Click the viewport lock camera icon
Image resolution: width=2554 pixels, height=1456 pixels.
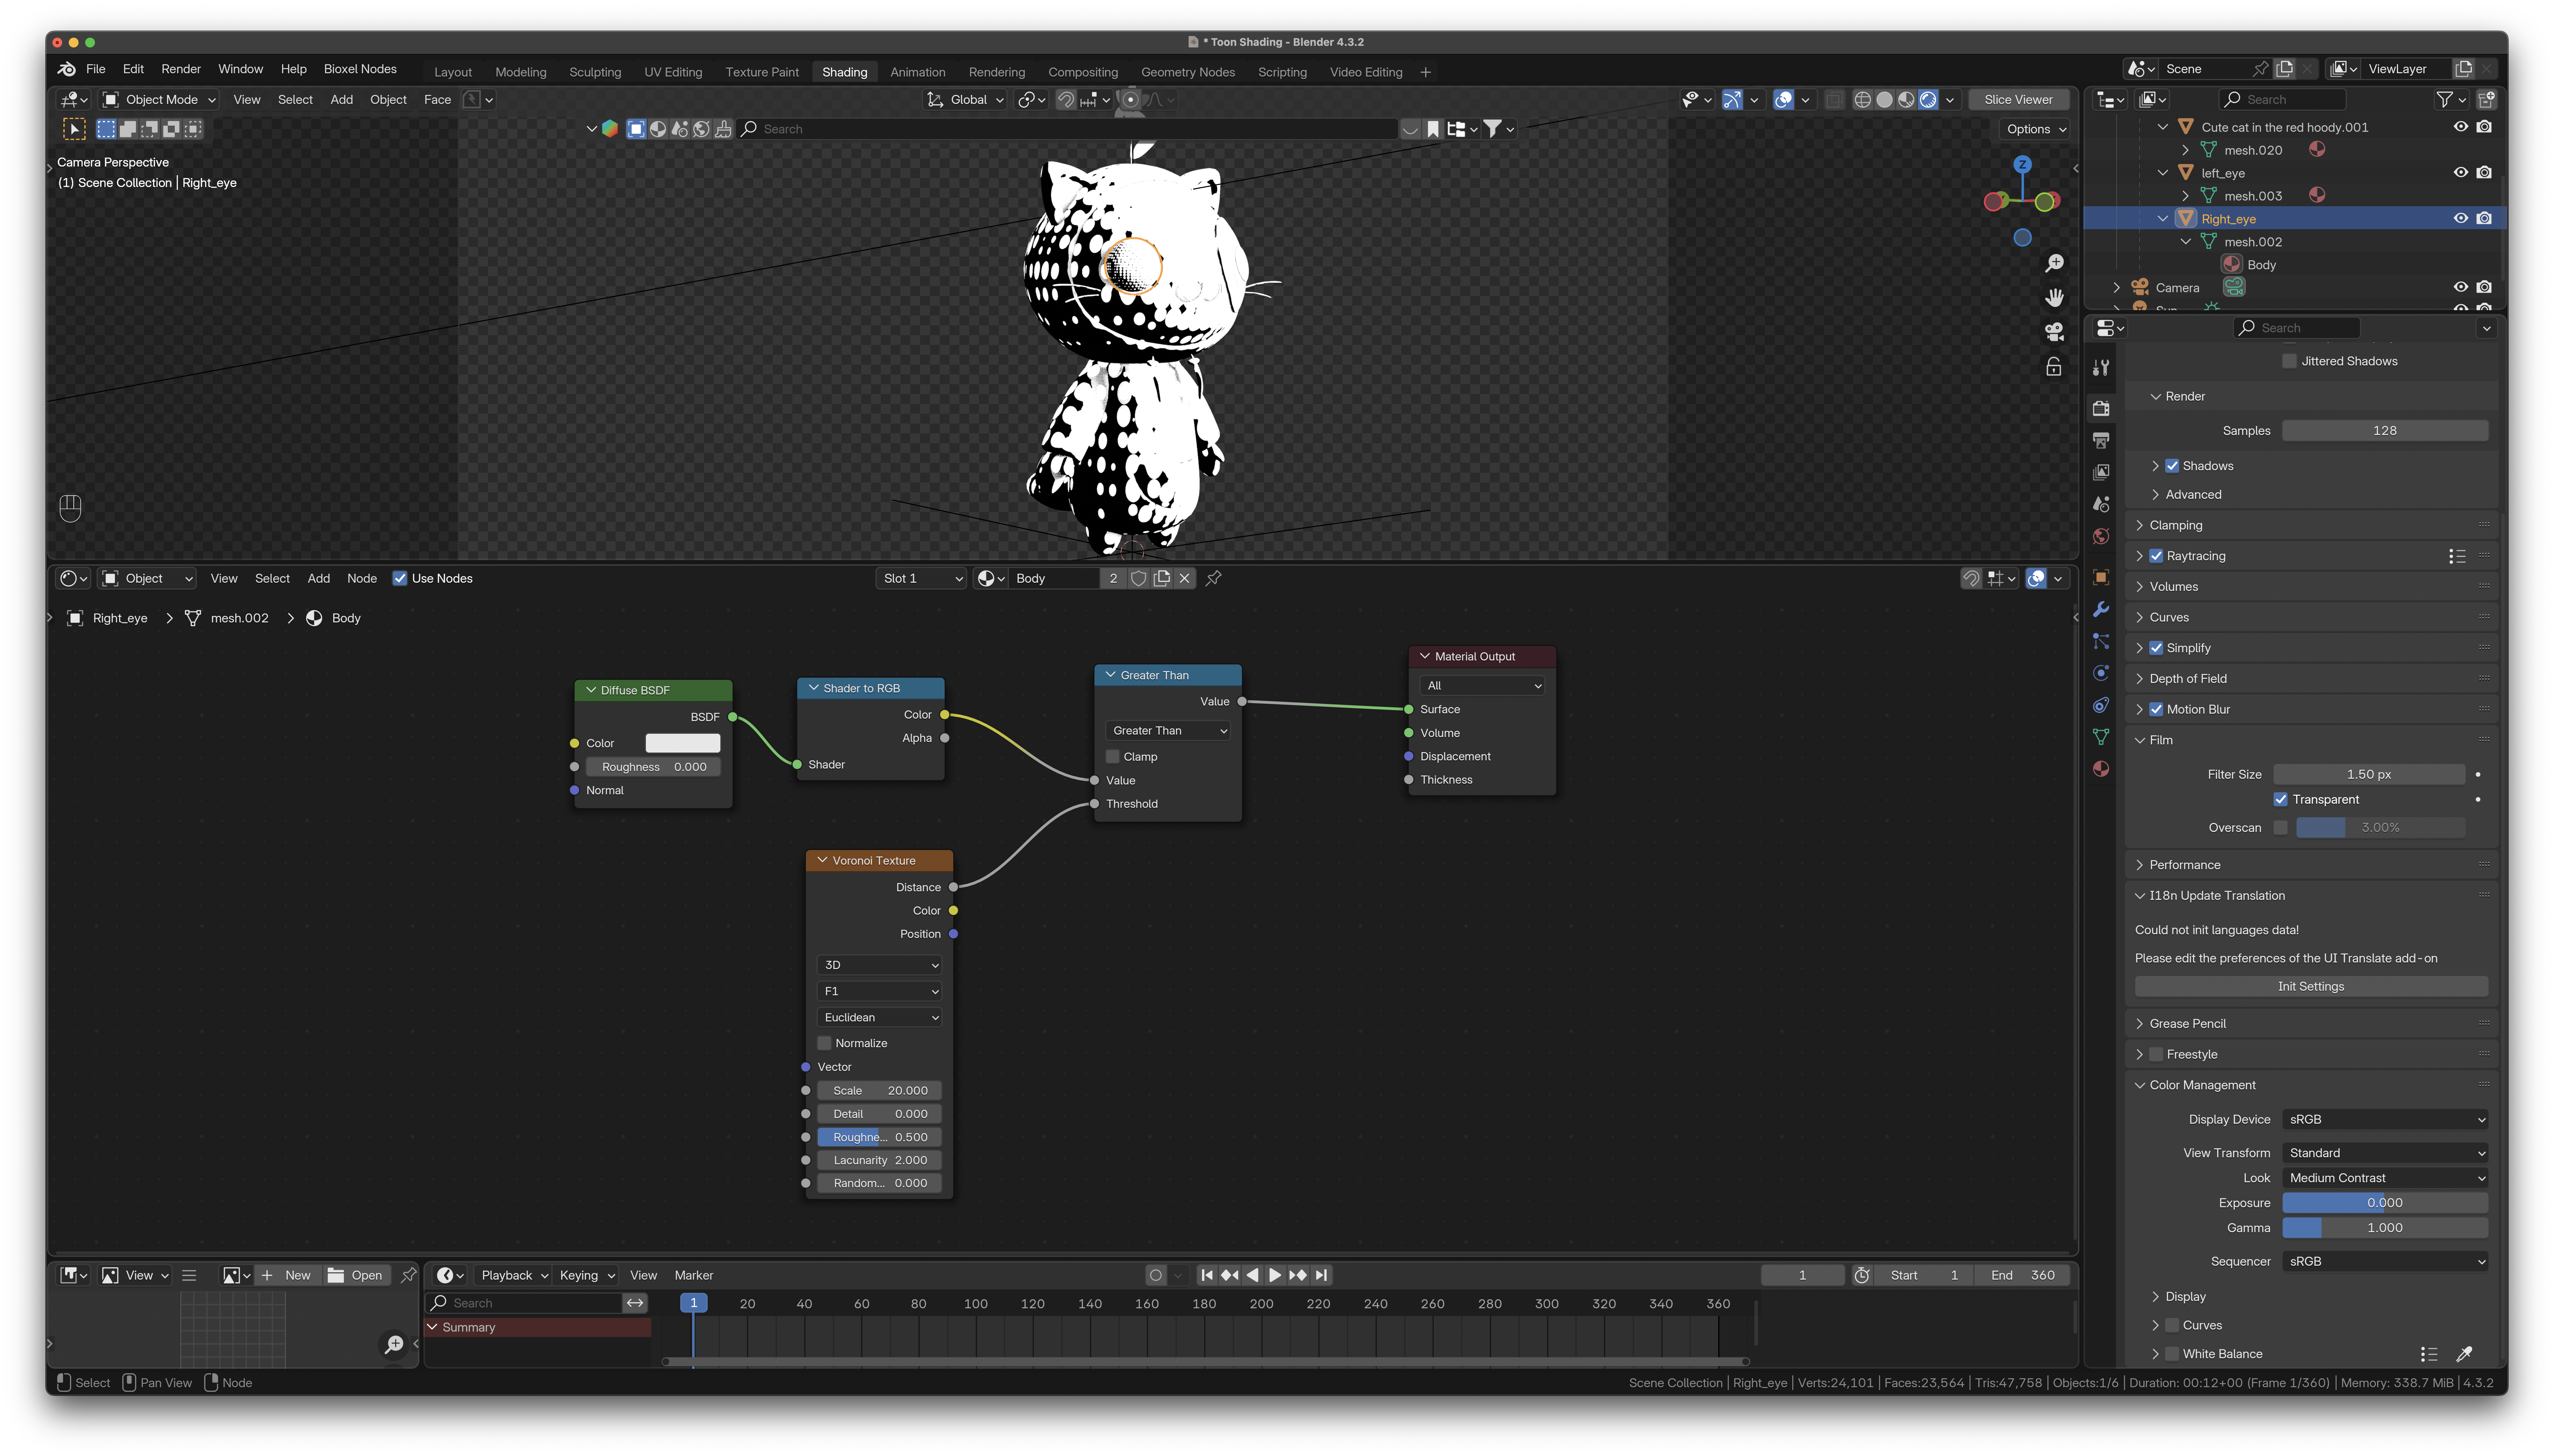(2054, 367)
